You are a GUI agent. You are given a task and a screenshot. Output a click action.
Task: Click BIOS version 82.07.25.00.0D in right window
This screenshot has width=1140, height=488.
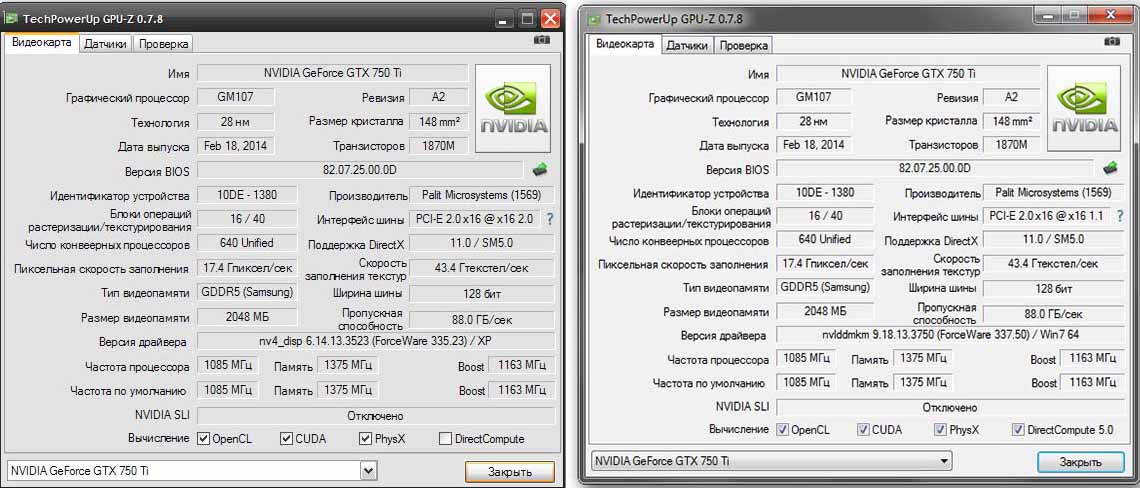935,168
